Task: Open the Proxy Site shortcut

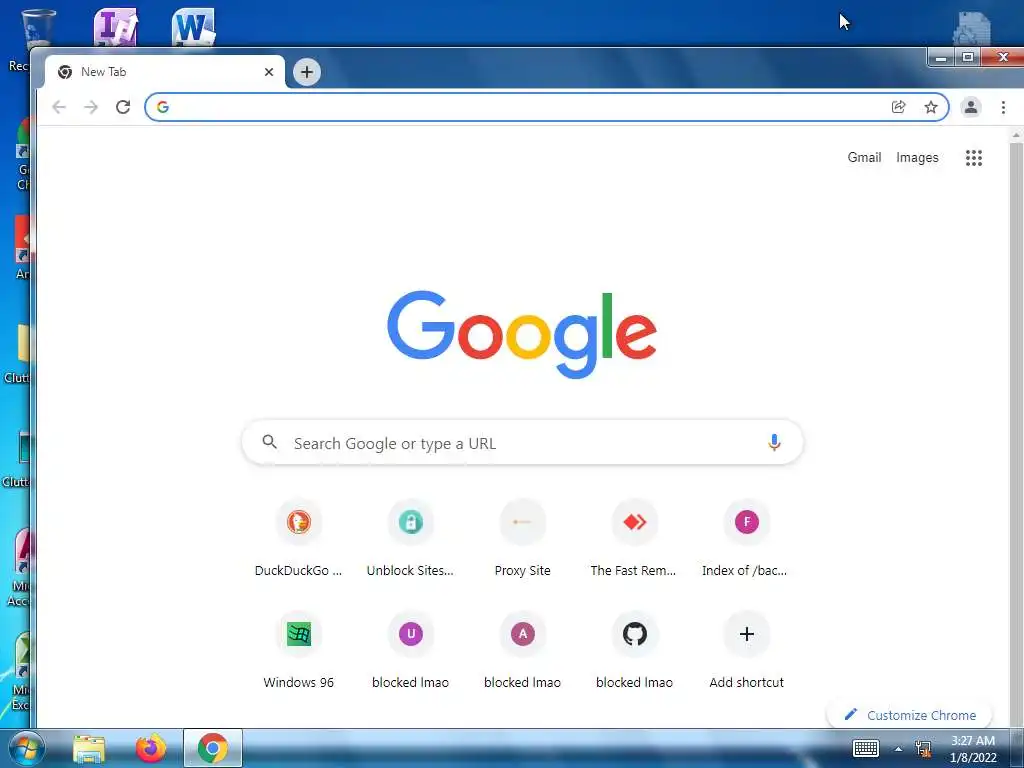Action: 522,537
